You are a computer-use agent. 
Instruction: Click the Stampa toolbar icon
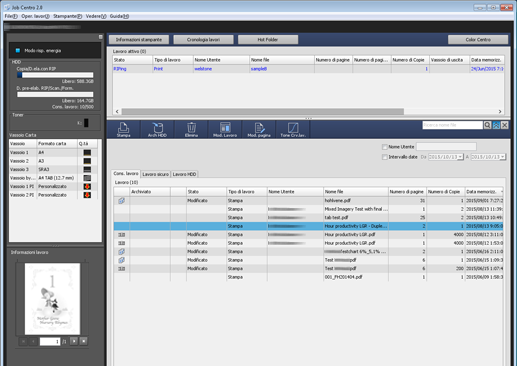123,129
